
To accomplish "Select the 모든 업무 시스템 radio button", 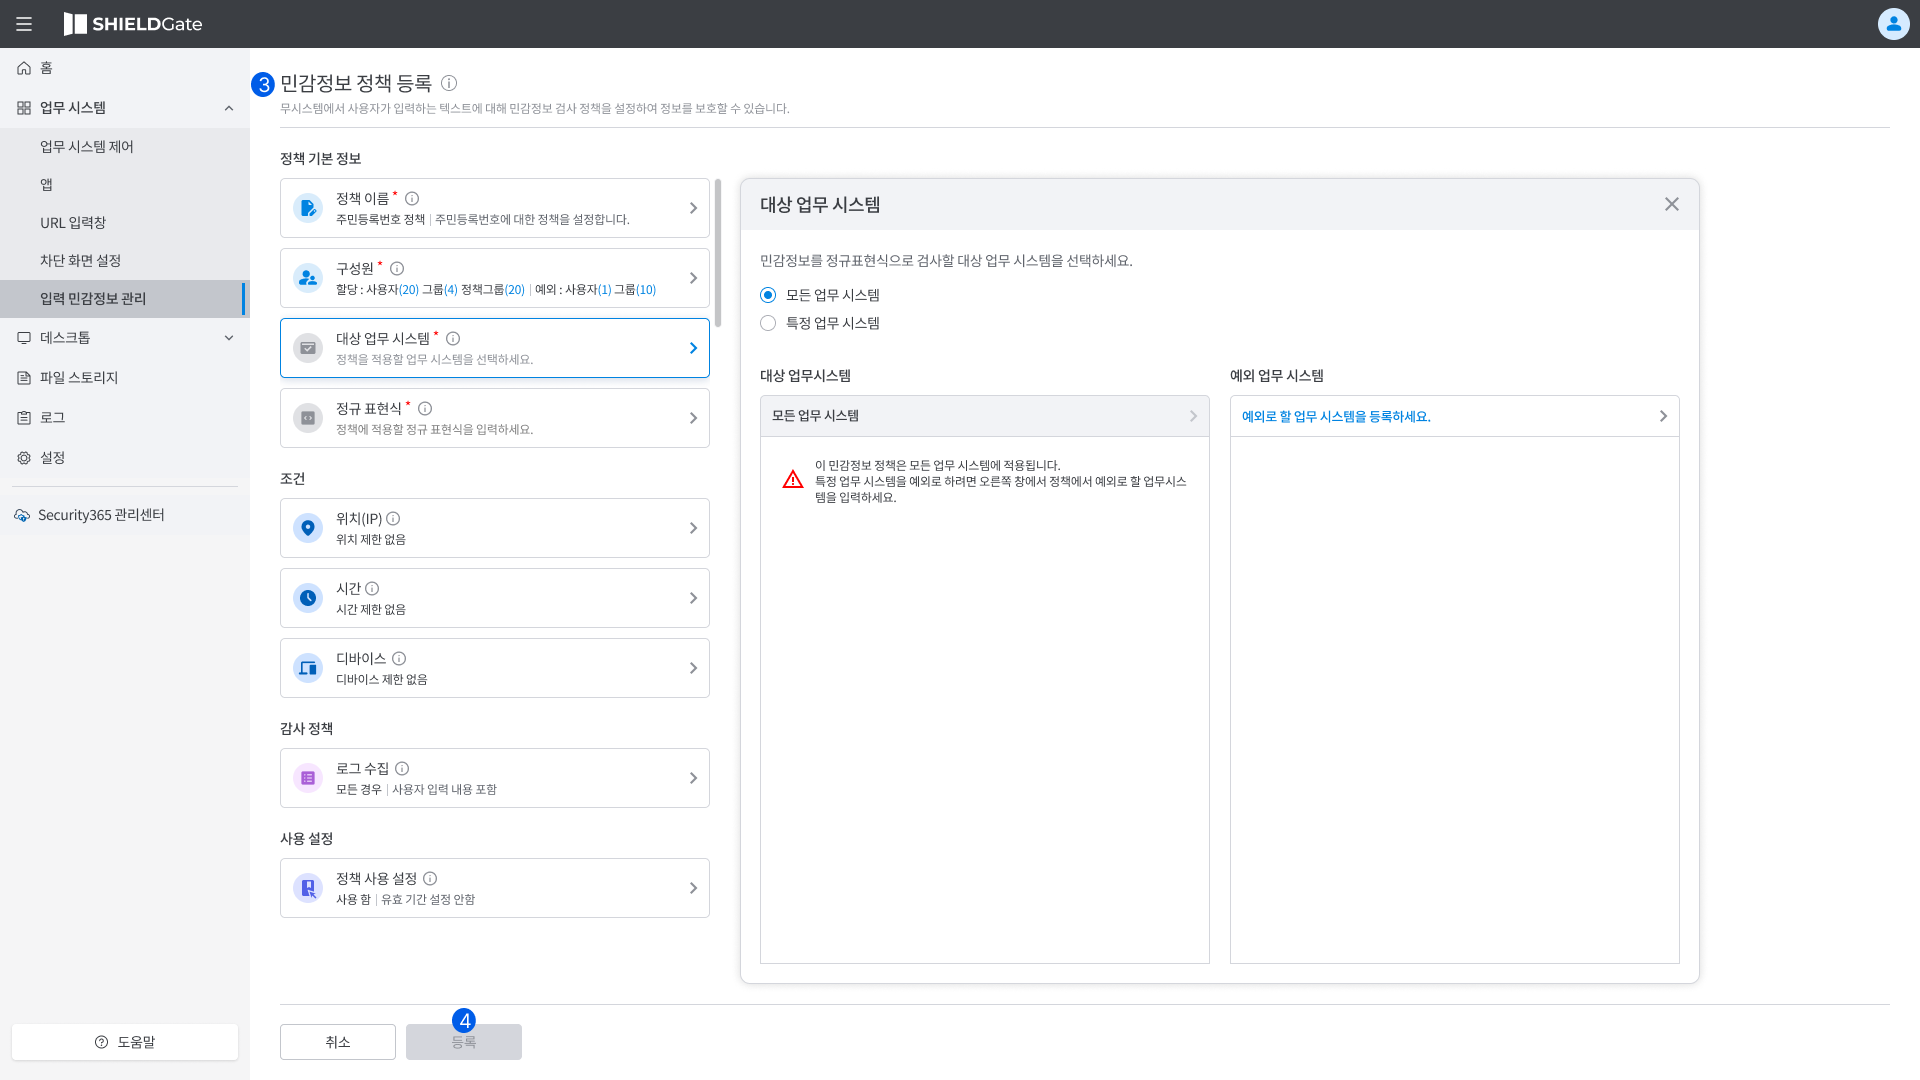I will 768,295.
